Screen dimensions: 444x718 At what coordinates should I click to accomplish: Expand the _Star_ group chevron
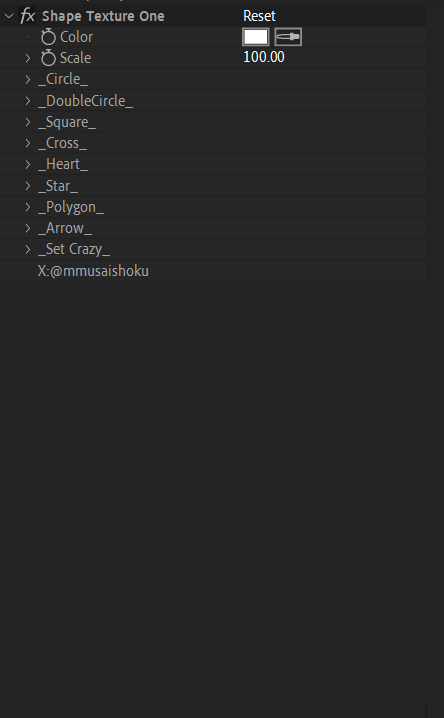click(x=28, y=185)
